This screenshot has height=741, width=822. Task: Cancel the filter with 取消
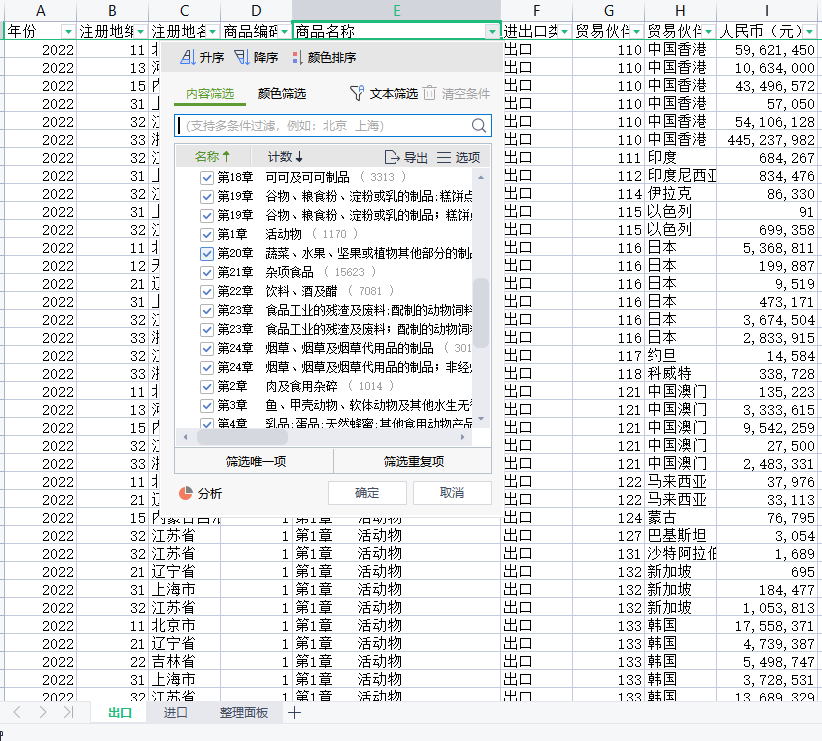pyautogui.click(x=452, y=493)
